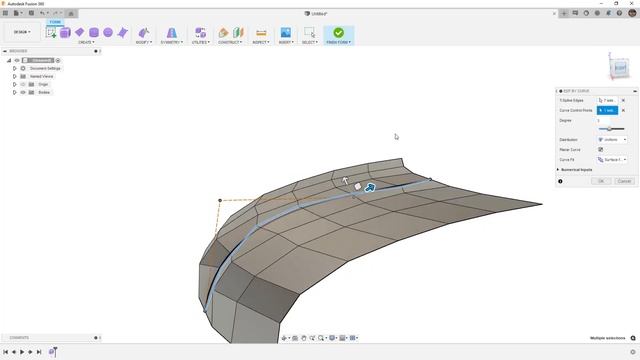Click the Save icon
This screenshot has height=360, width=640.
31,13
